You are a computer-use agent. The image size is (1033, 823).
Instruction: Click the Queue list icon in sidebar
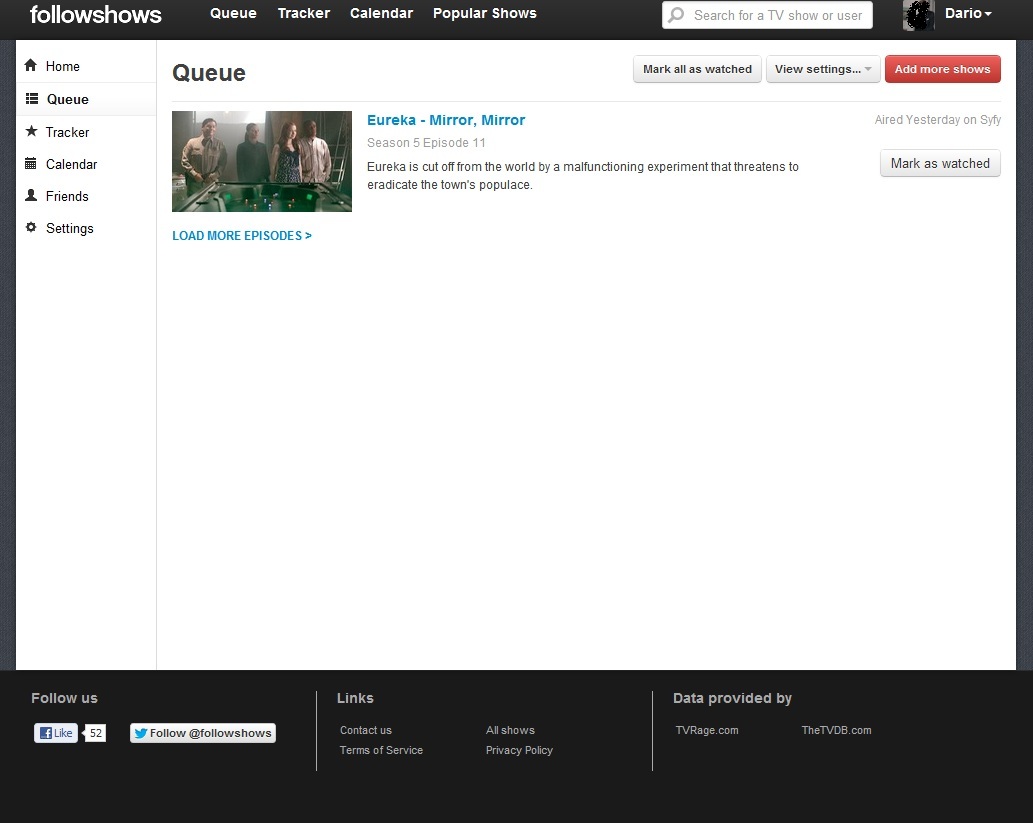[32, 99]
